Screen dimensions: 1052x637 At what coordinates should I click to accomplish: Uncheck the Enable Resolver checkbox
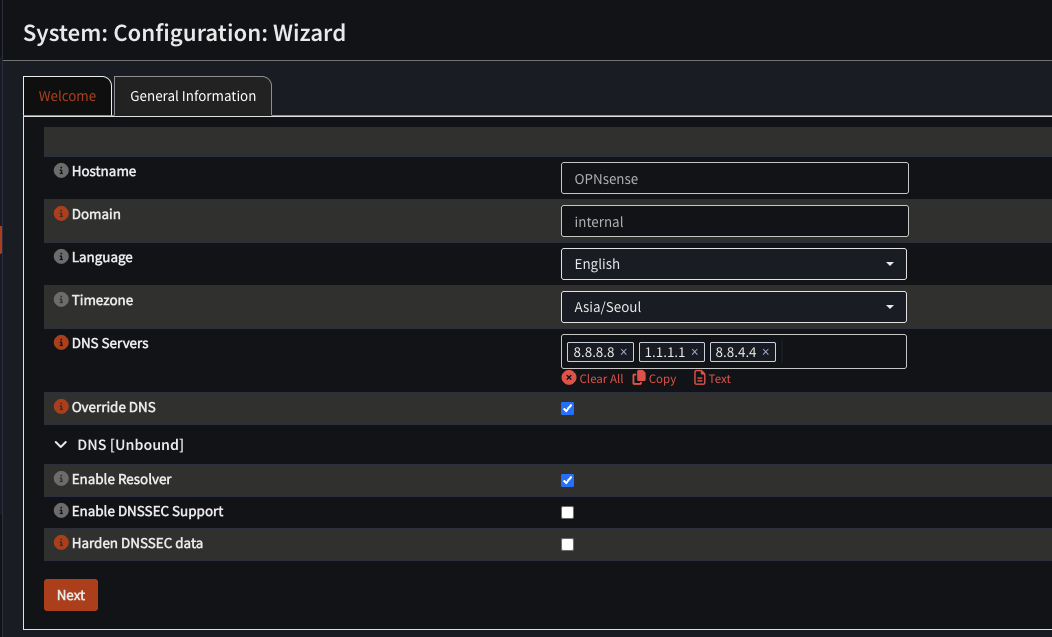[x=568, y=480]
